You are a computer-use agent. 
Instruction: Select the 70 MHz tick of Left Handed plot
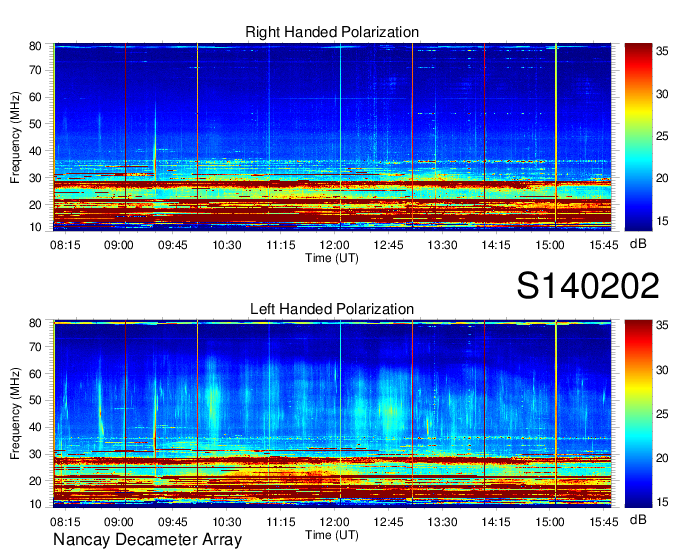click(35, 347)
